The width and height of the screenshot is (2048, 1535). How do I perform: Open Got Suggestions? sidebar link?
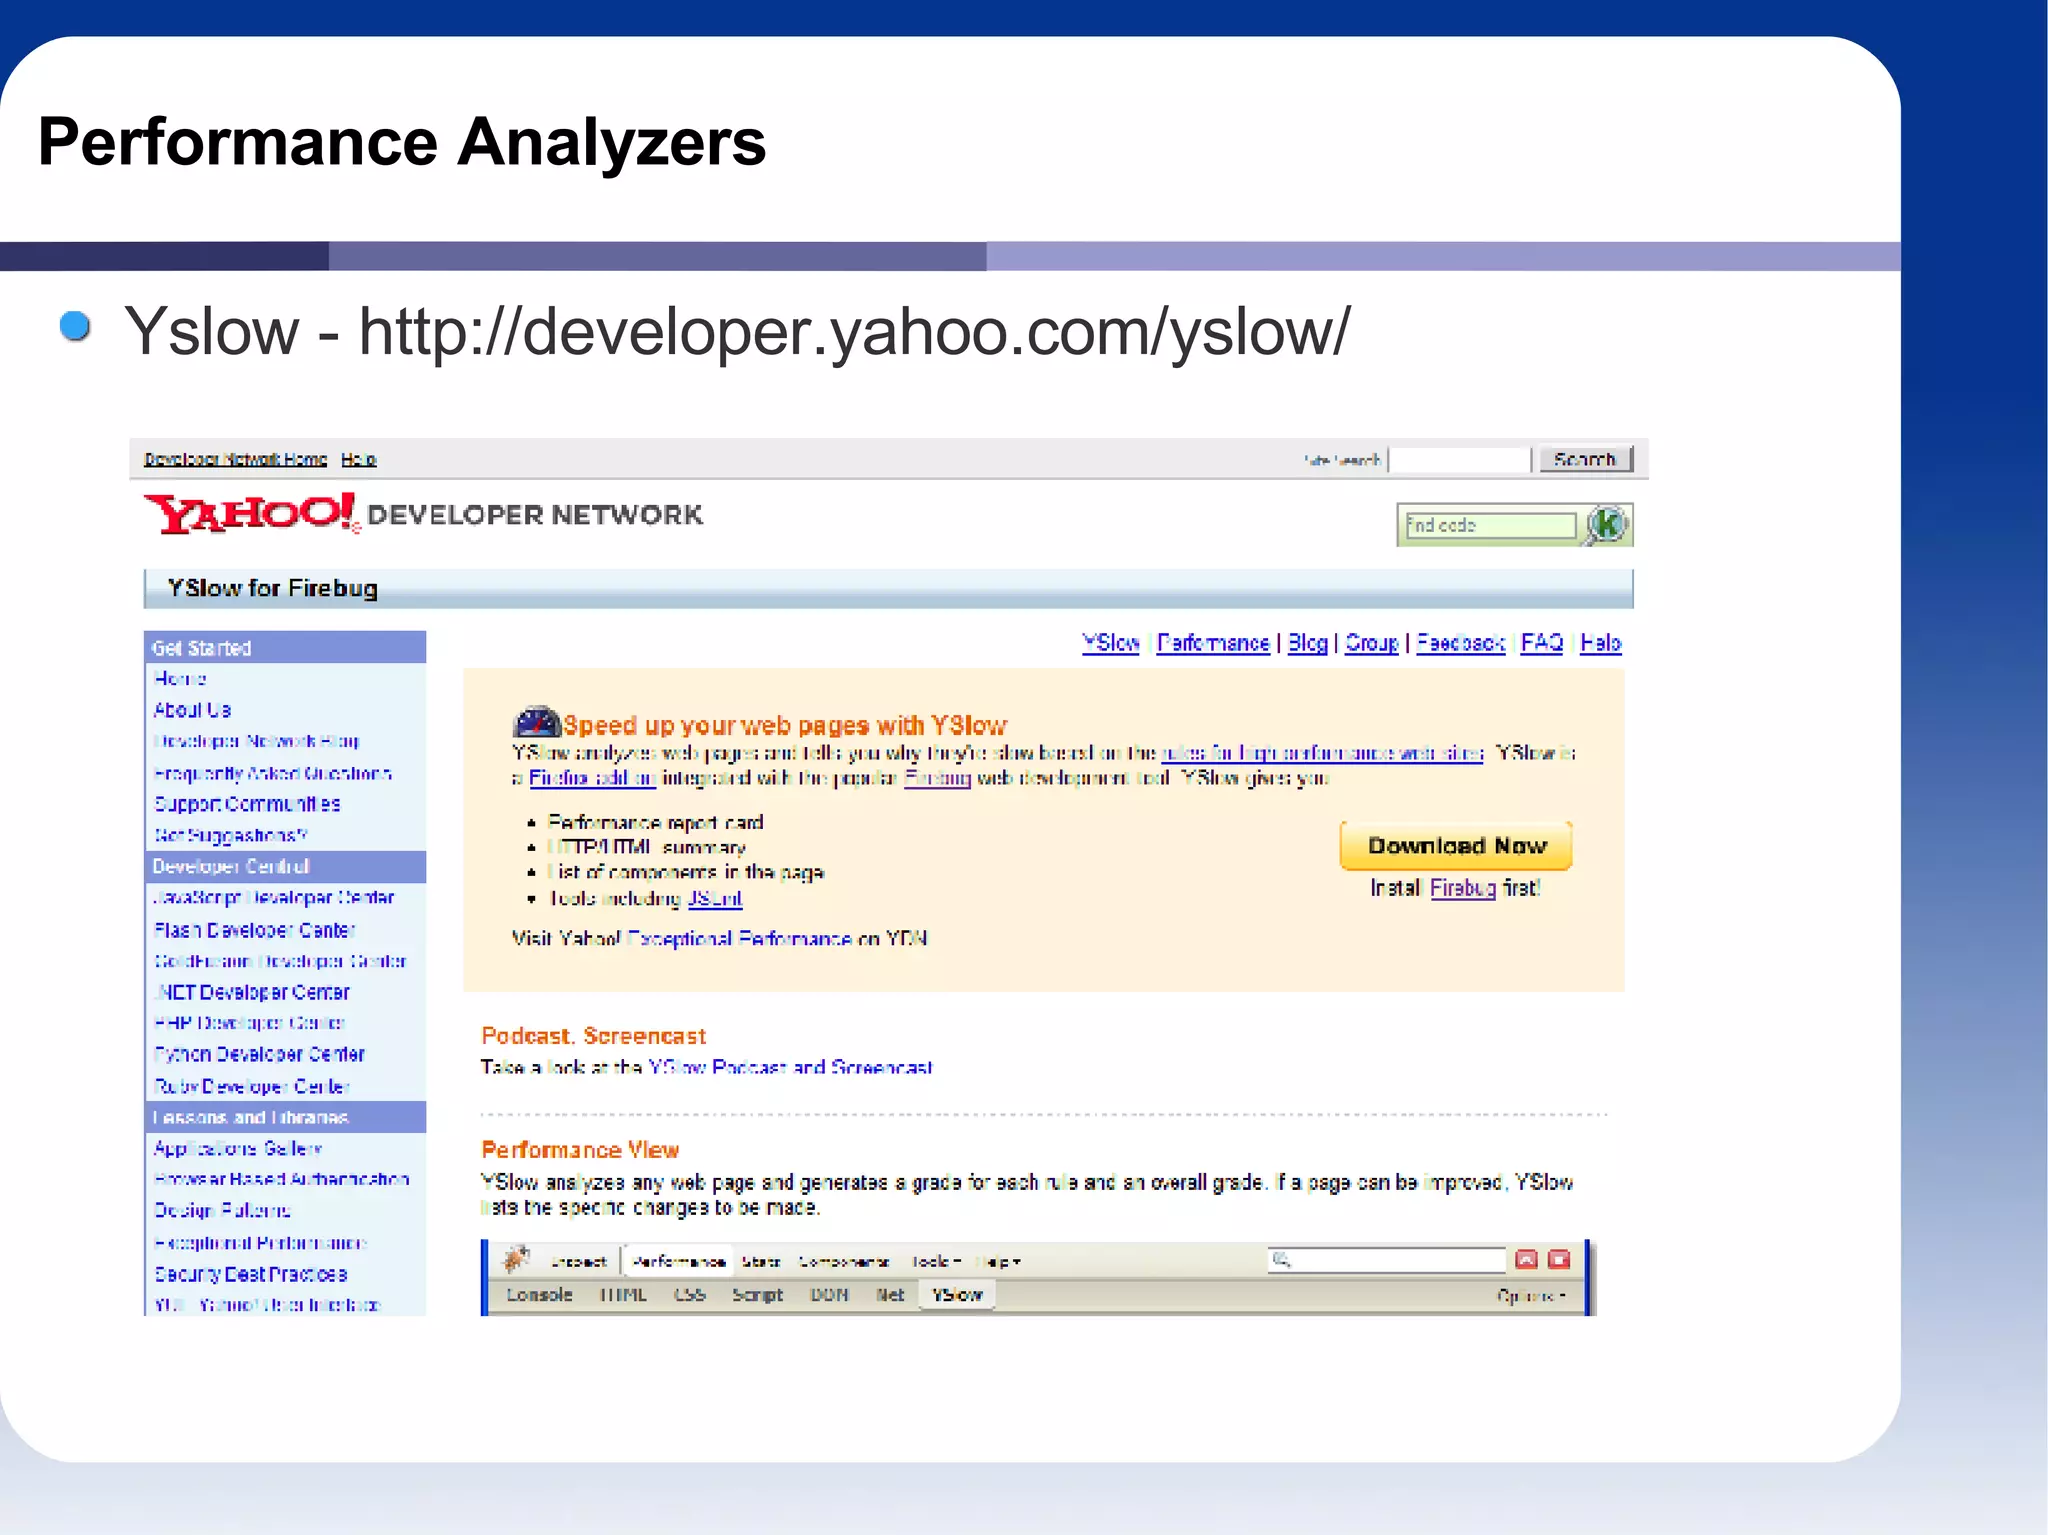pyautogui.click(x=230, y=835)
